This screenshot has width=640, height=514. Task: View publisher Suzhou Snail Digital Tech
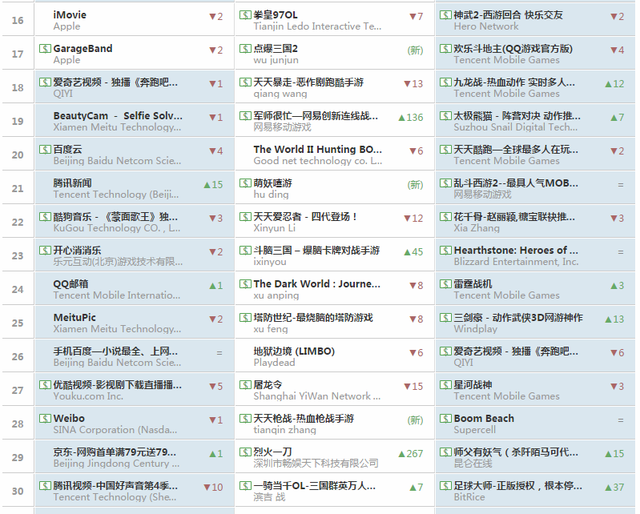coord(516,127)
